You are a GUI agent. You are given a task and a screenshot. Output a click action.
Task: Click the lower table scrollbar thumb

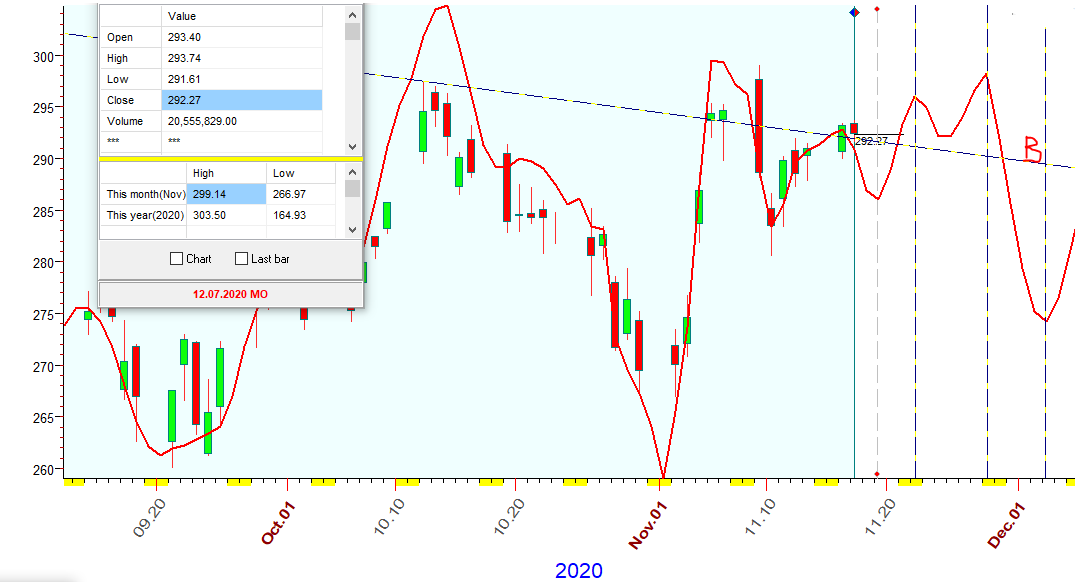coord(352,188)
